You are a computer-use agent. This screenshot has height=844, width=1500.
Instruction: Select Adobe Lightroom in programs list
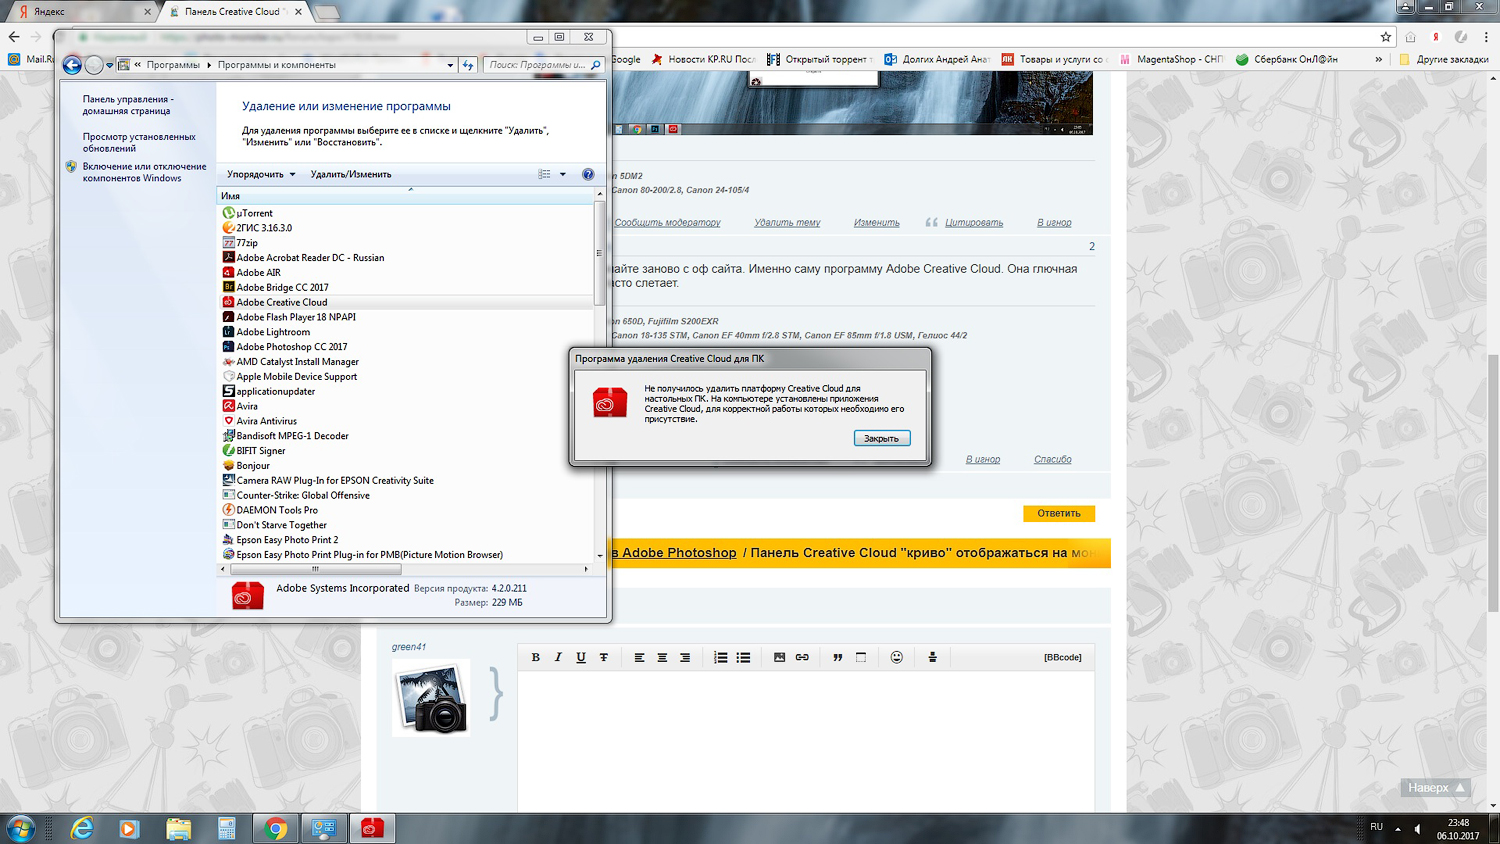coord(273,332)
